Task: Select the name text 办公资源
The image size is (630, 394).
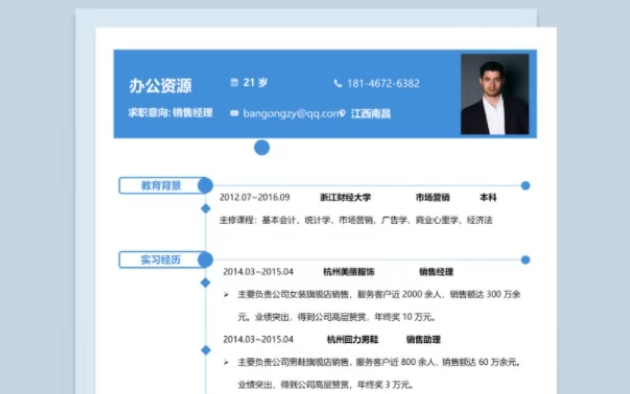Action: [x=160, y=86]
